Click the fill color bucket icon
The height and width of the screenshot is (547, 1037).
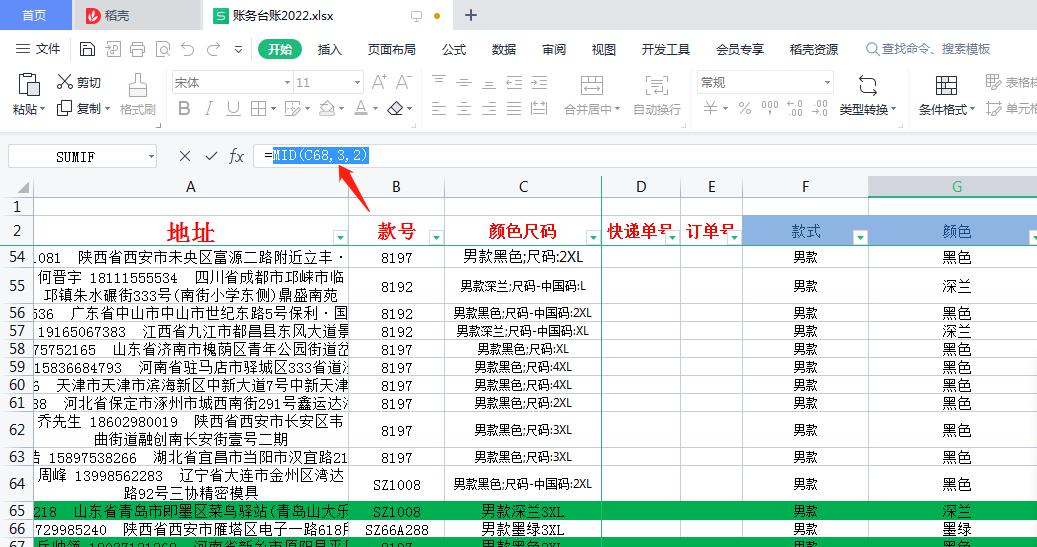click(327, 108)
